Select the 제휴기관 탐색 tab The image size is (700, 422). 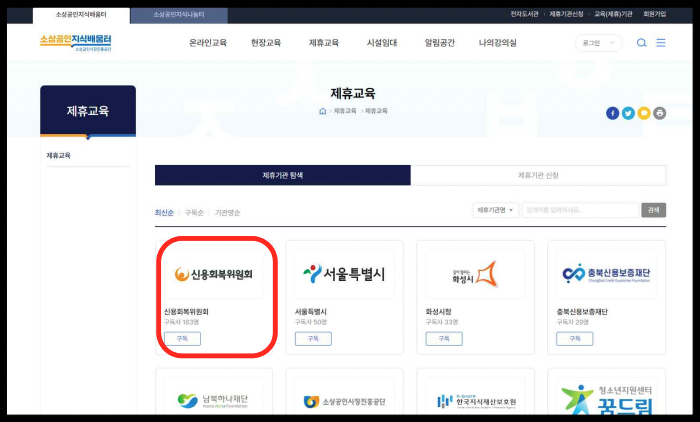point(282,175)
